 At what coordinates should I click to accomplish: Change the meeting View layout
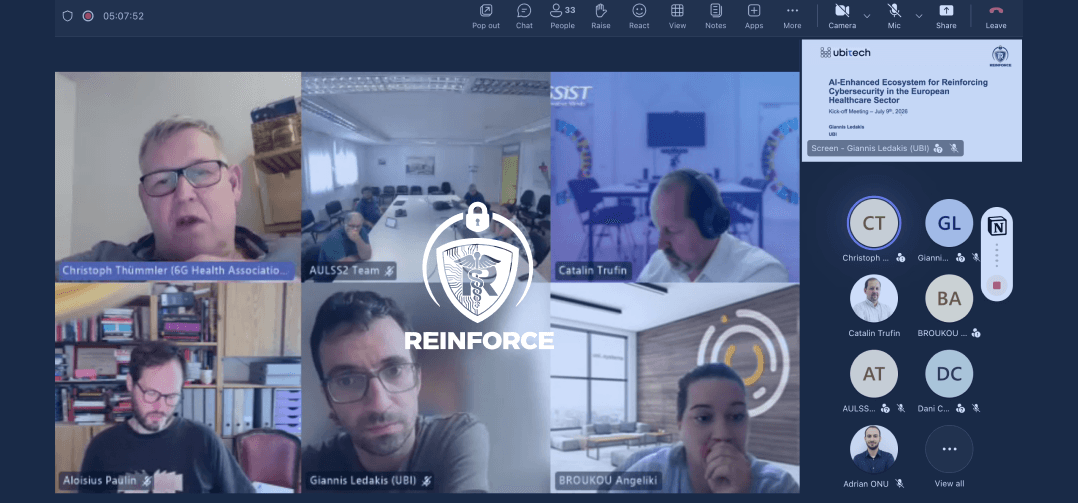tap(677, 16)
